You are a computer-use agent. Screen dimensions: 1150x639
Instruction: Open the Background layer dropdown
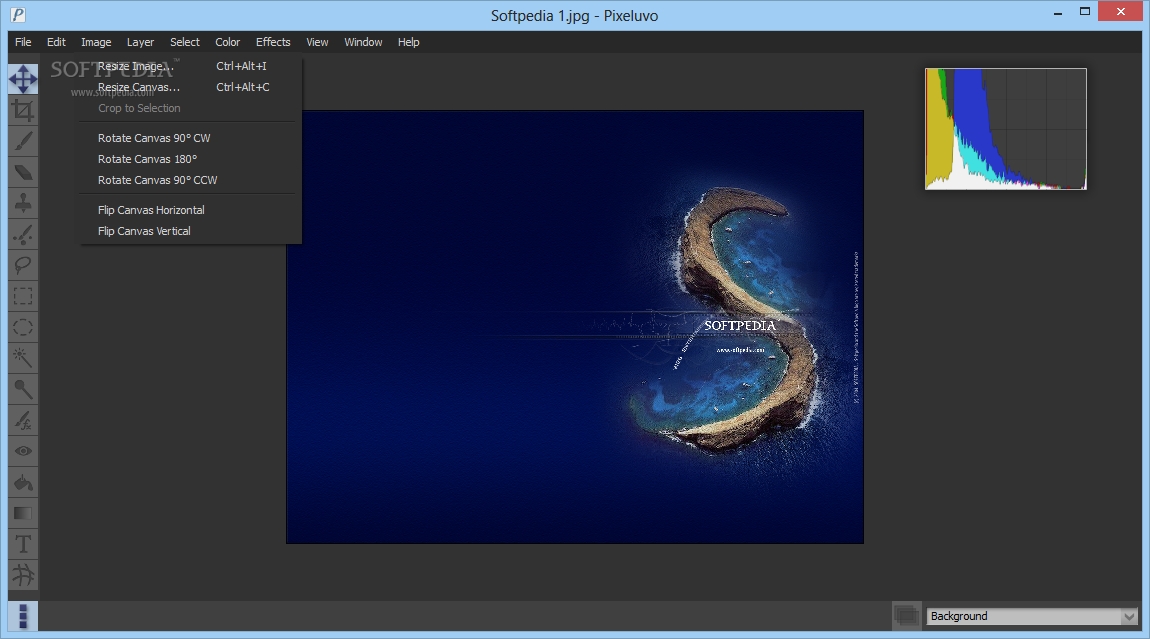click(x=1033, y=616)
